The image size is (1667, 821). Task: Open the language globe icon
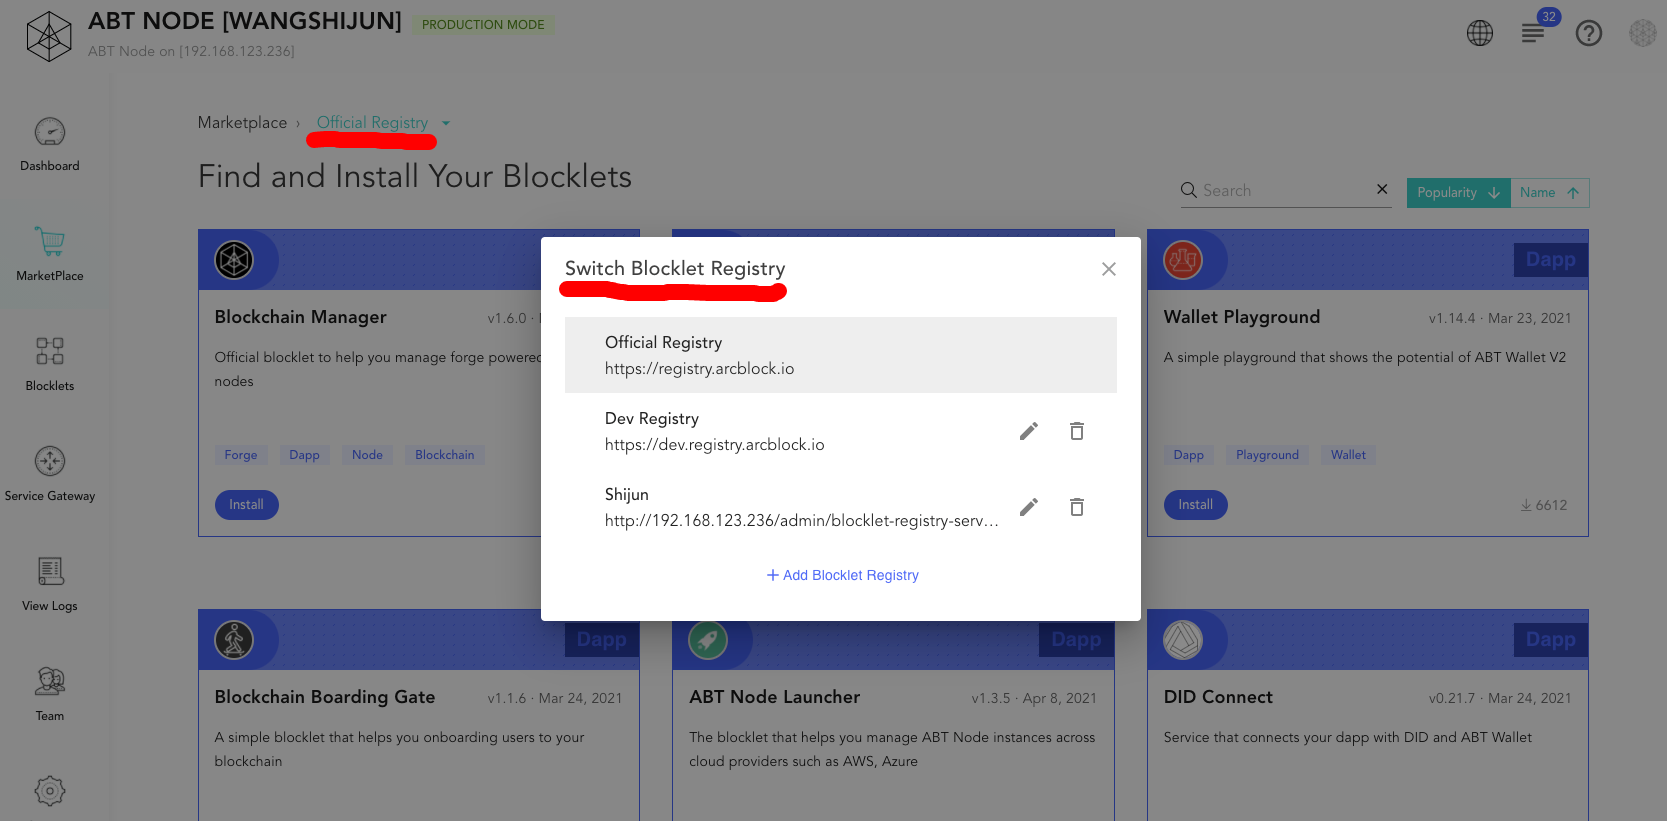click(x=1479, y=33)
